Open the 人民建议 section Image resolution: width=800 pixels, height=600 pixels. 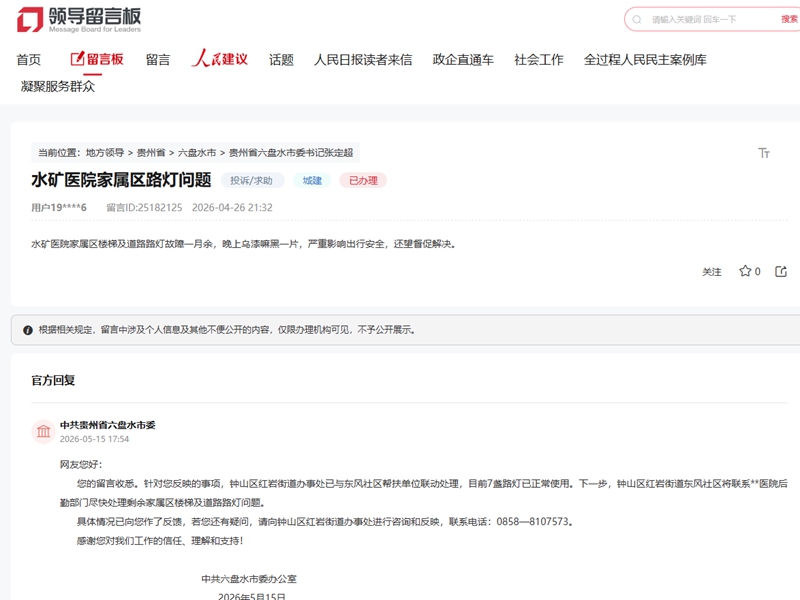point(220,59)
